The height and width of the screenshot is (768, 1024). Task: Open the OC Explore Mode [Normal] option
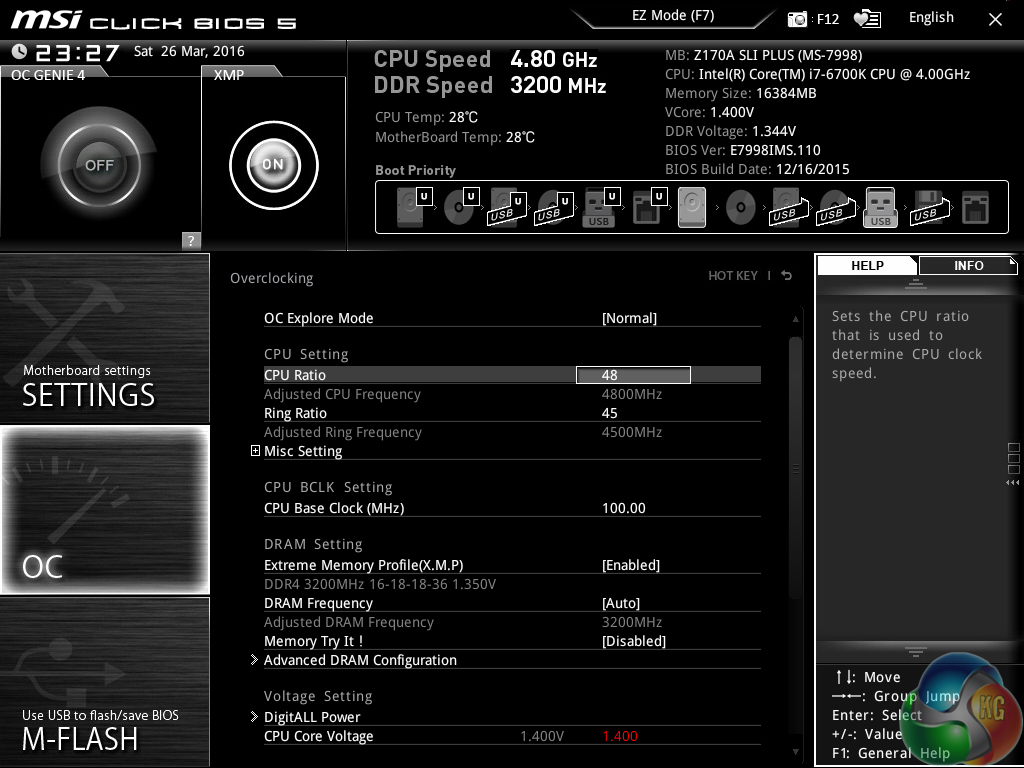pos(630,318)
